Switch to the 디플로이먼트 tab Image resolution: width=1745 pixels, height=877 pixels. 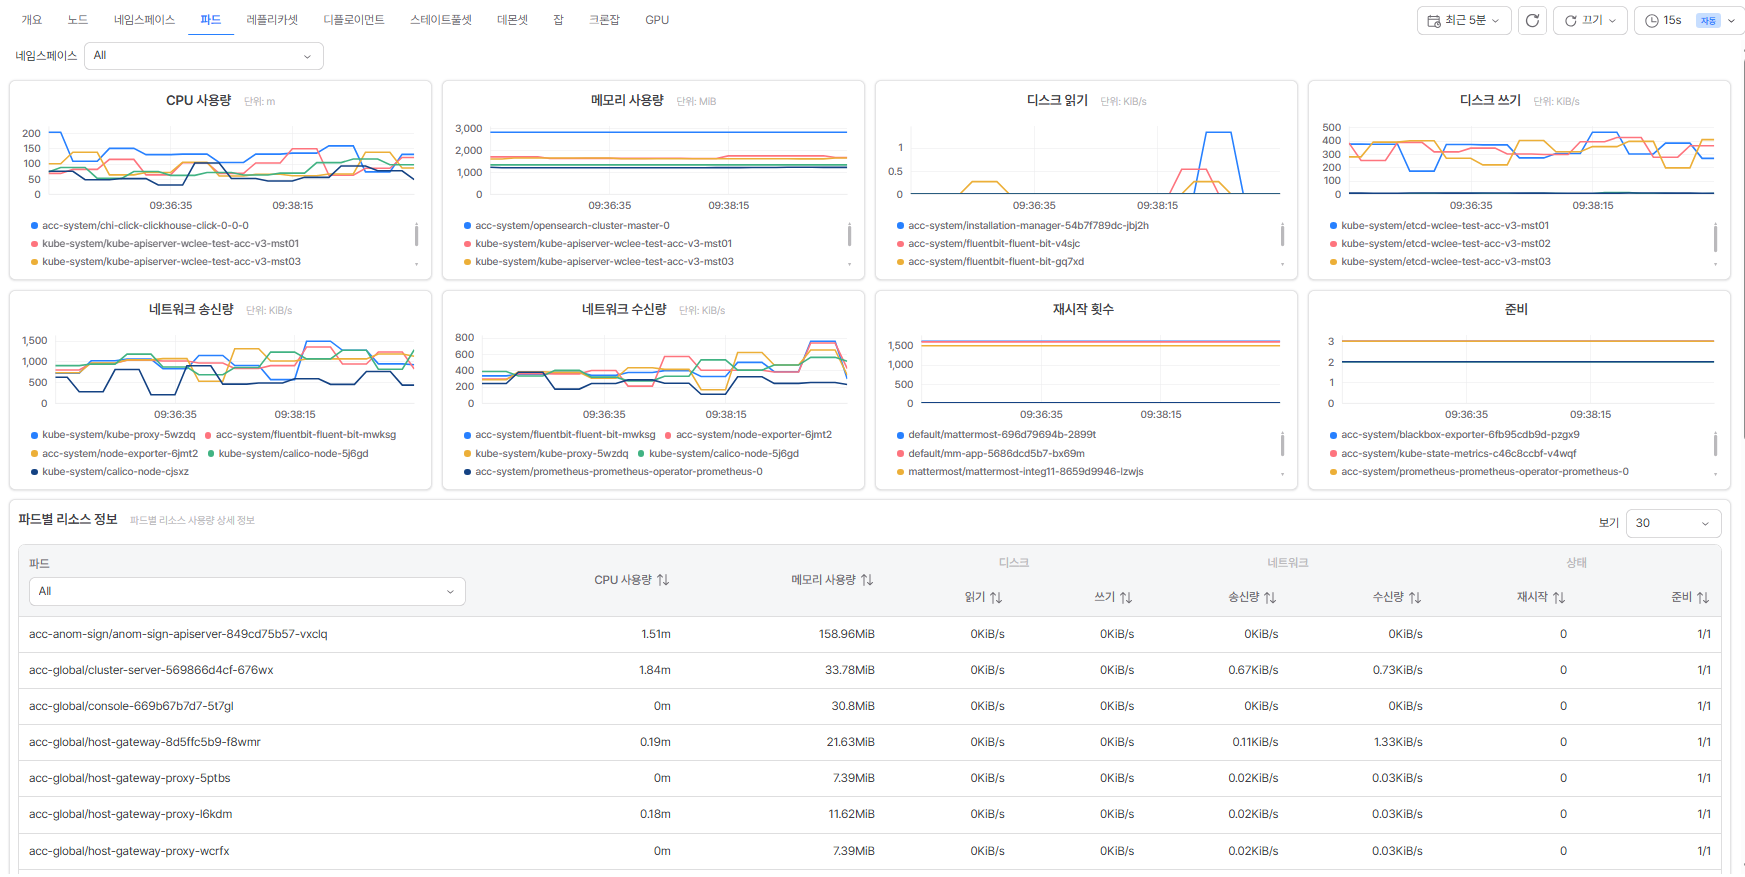pyautogui.click(x=354, y=20)
